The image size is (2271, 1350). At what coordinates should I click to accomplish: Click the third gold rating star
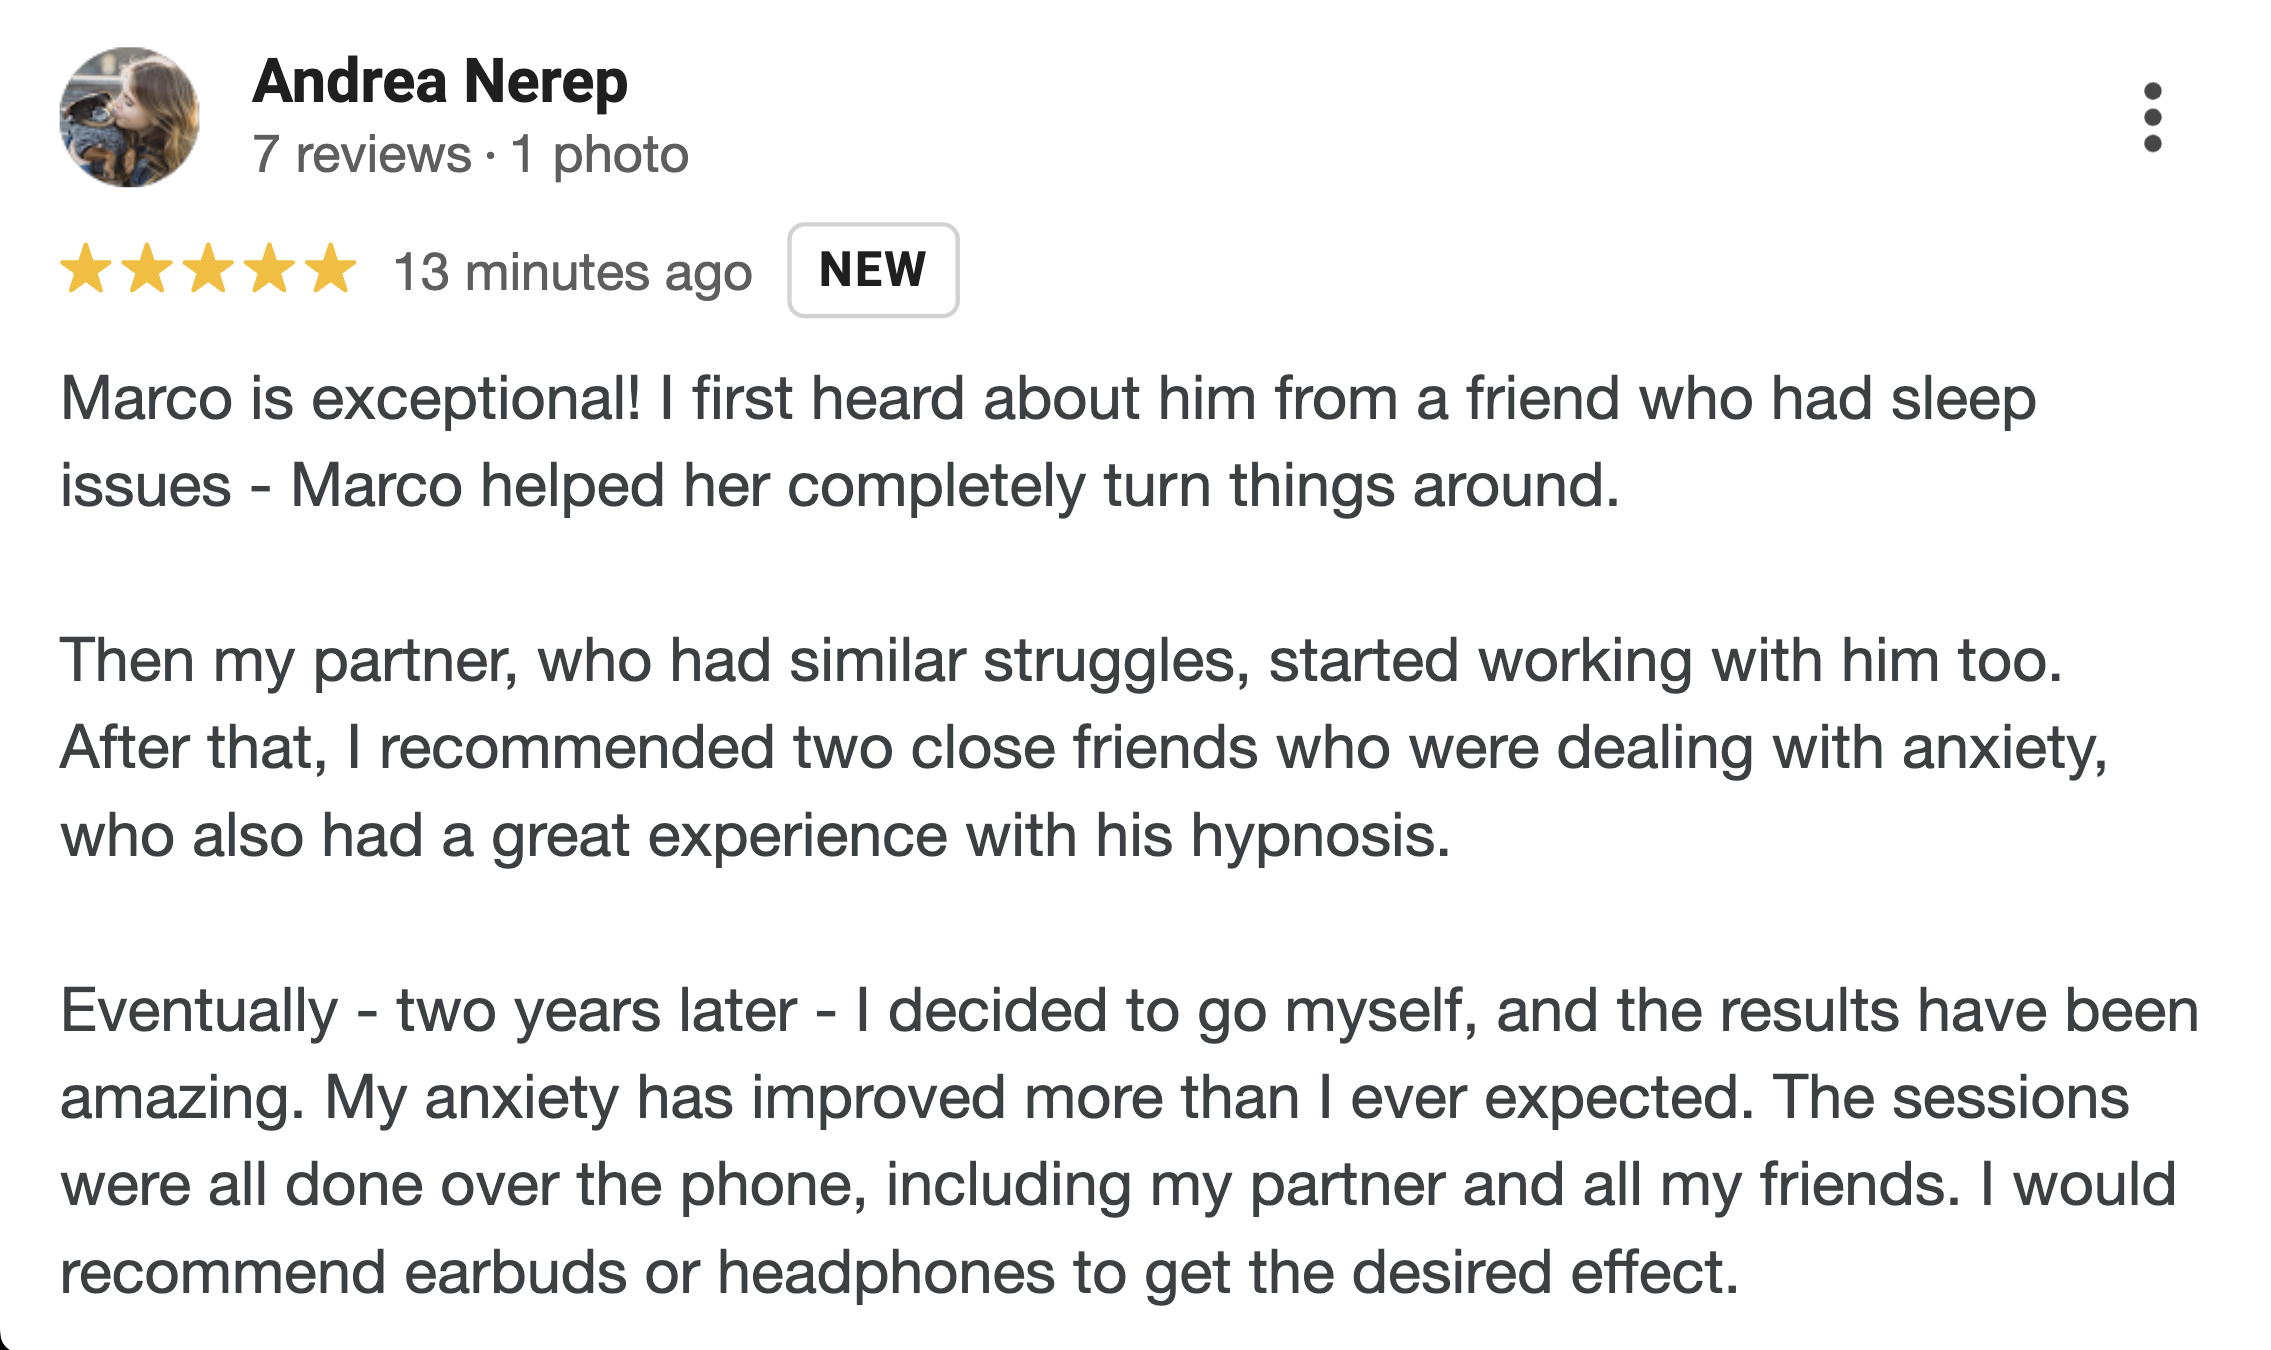(209, 269)
